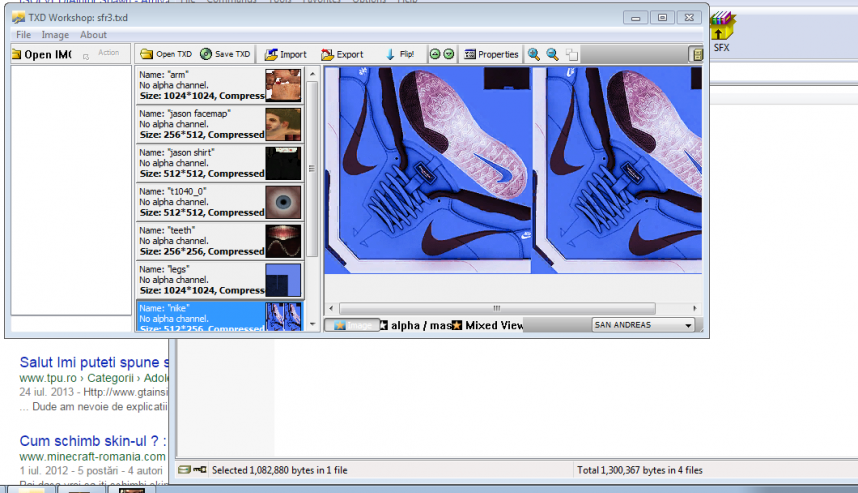Zoom out with the magnifier minus icon
The image size is (858, 493).
coord(553,54)
